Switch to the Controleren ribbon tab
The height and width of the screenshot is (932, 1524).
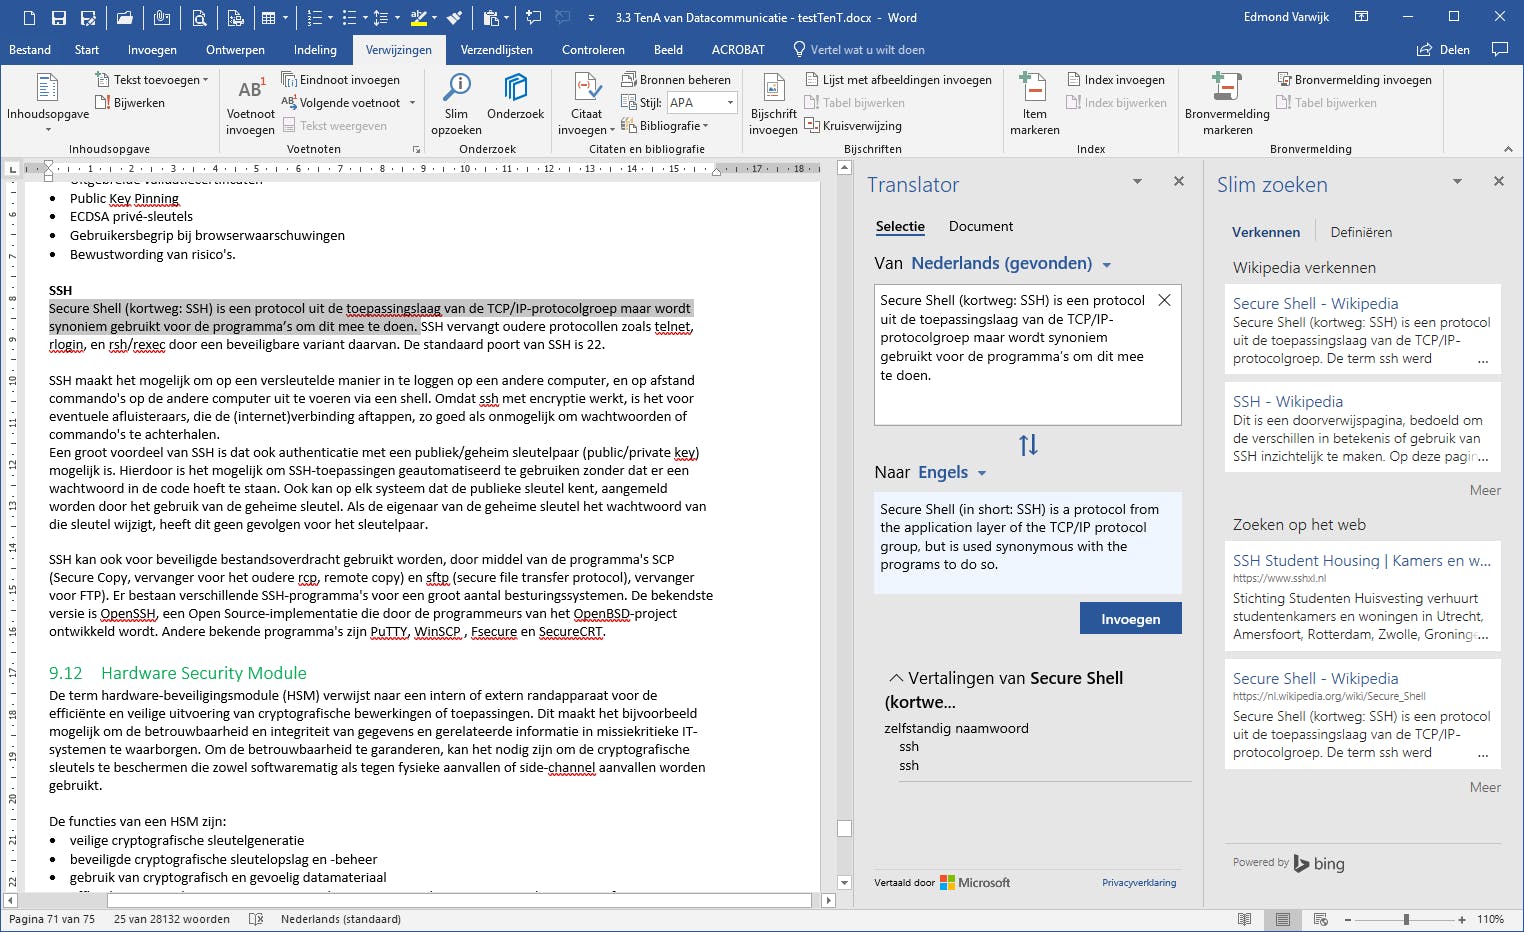(x=593, y=50)
